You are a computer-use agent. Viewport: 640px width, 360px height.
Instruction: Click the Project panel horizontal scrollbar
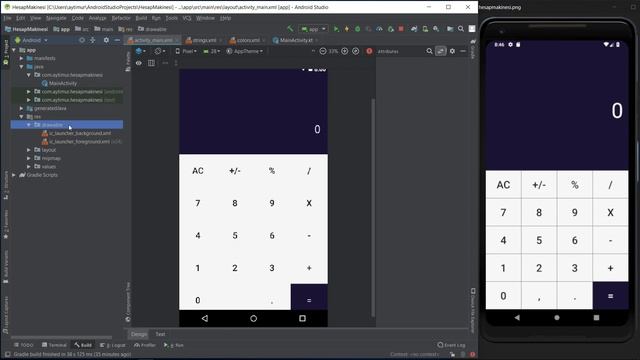point(62,337)
